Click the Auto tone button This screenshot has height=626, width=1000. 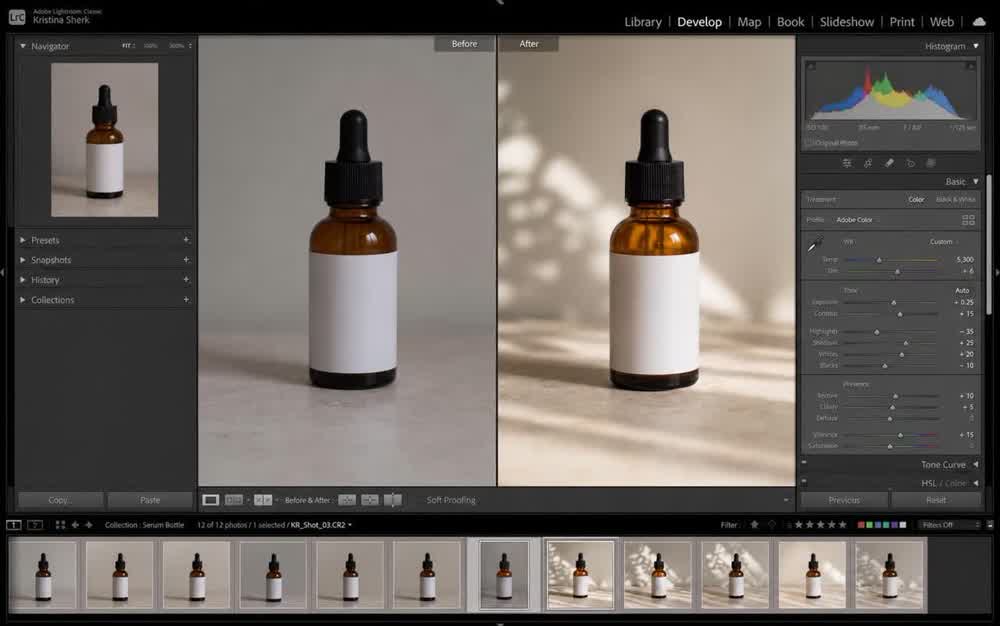(962, 290)
